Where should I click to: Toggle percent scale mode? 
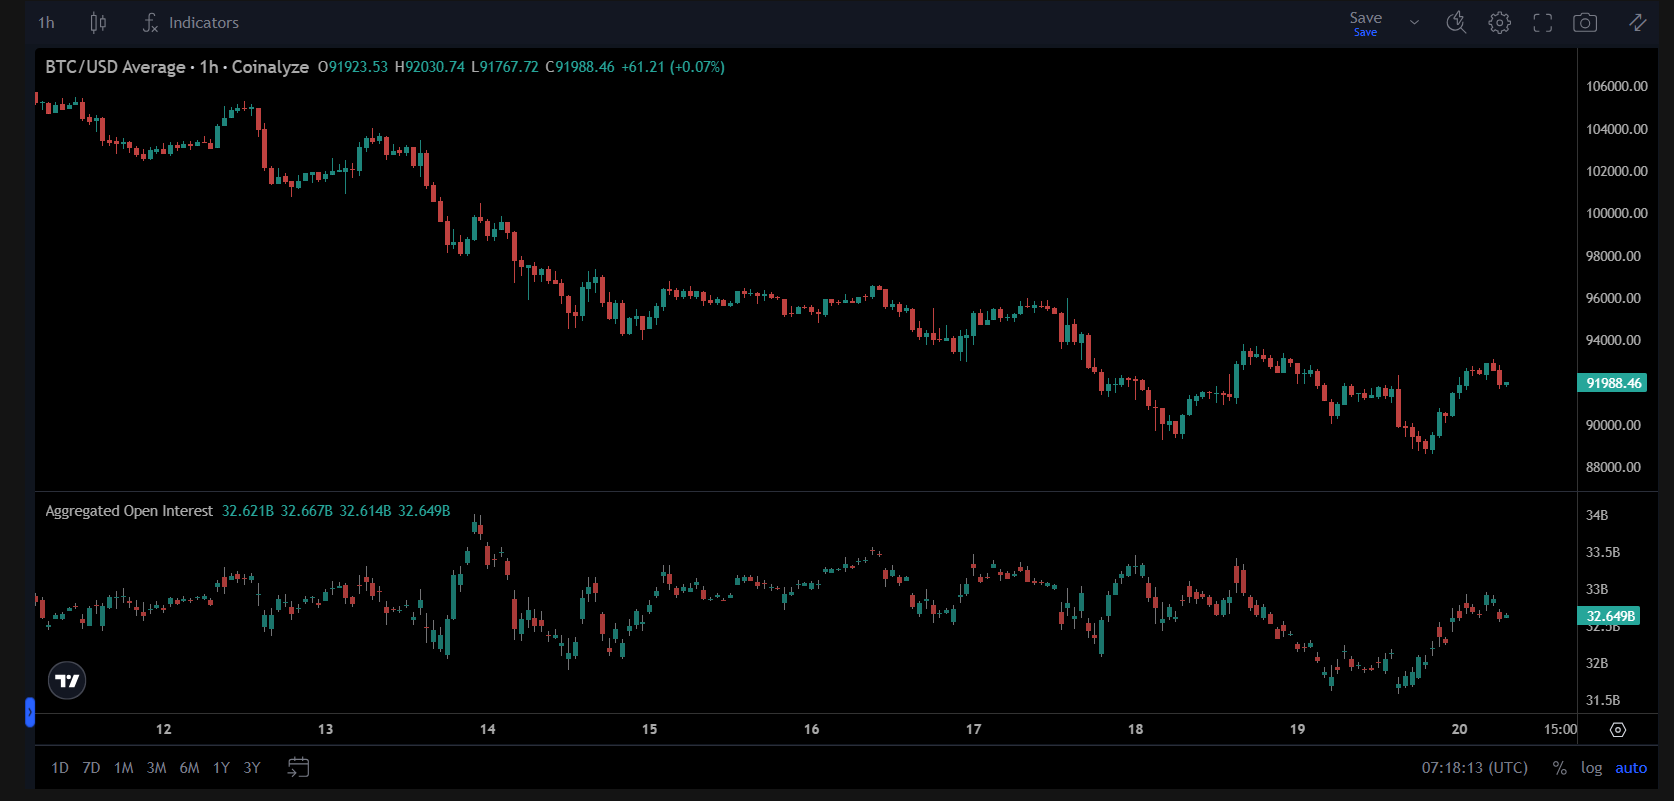(1559, 768)
